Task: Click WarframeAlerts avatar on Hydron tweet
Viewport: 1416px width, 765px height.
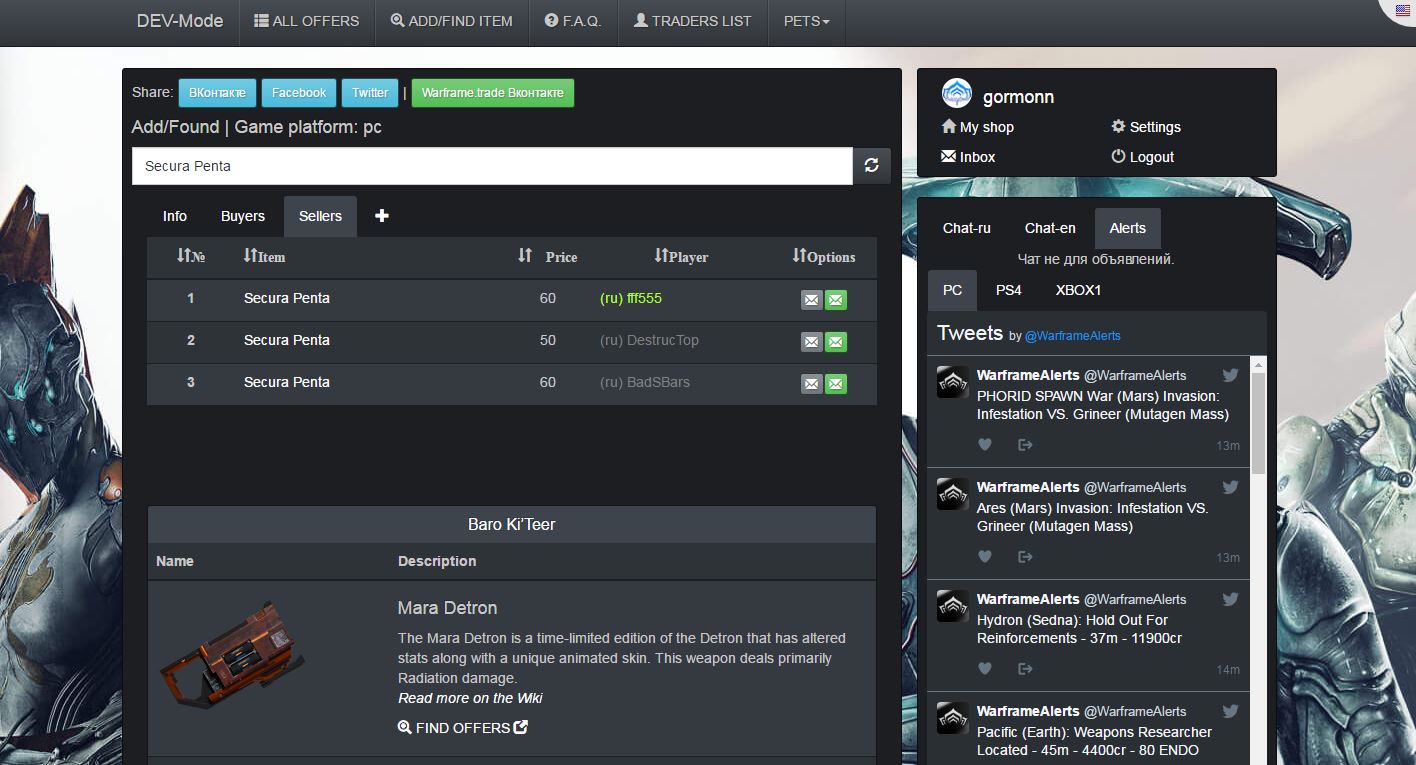Action: pyautogui.click(x=952, y=606)
